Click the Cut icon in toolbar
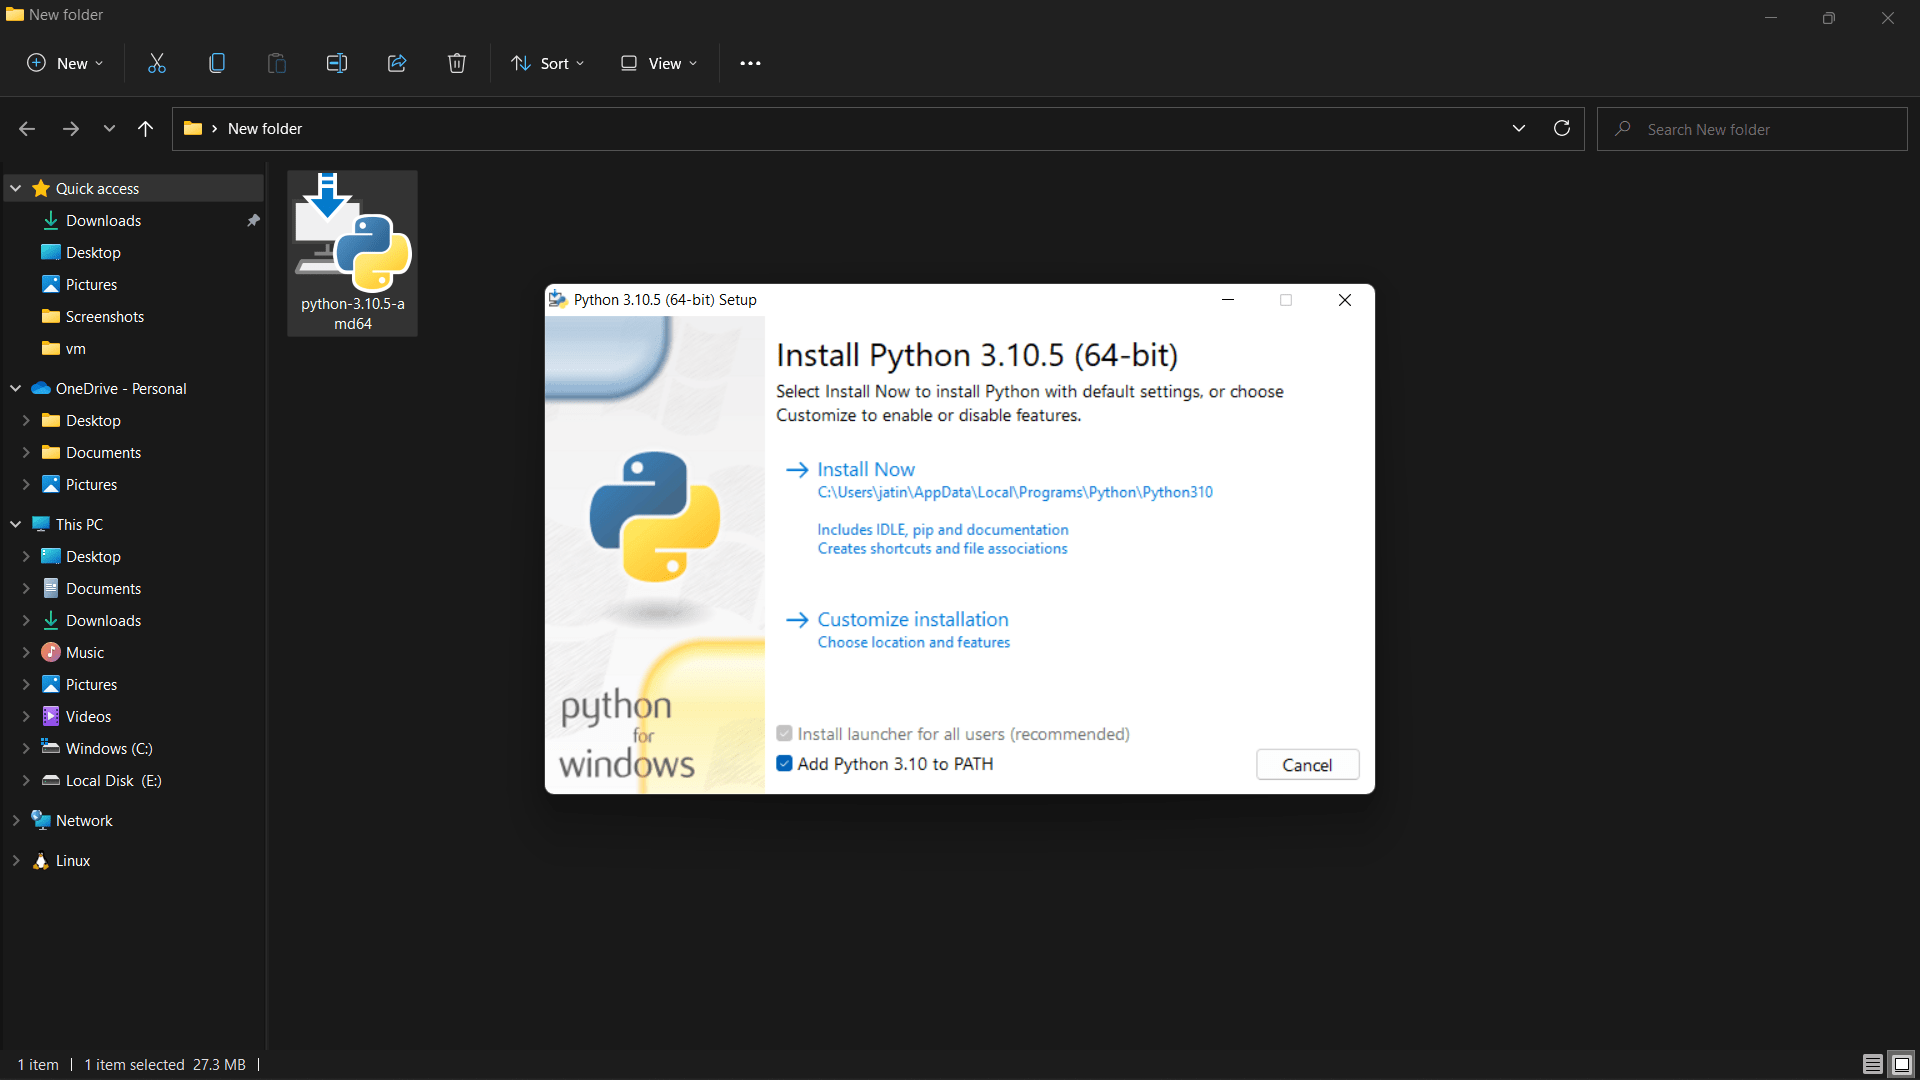1920x1080 pixels. [157, 63]
